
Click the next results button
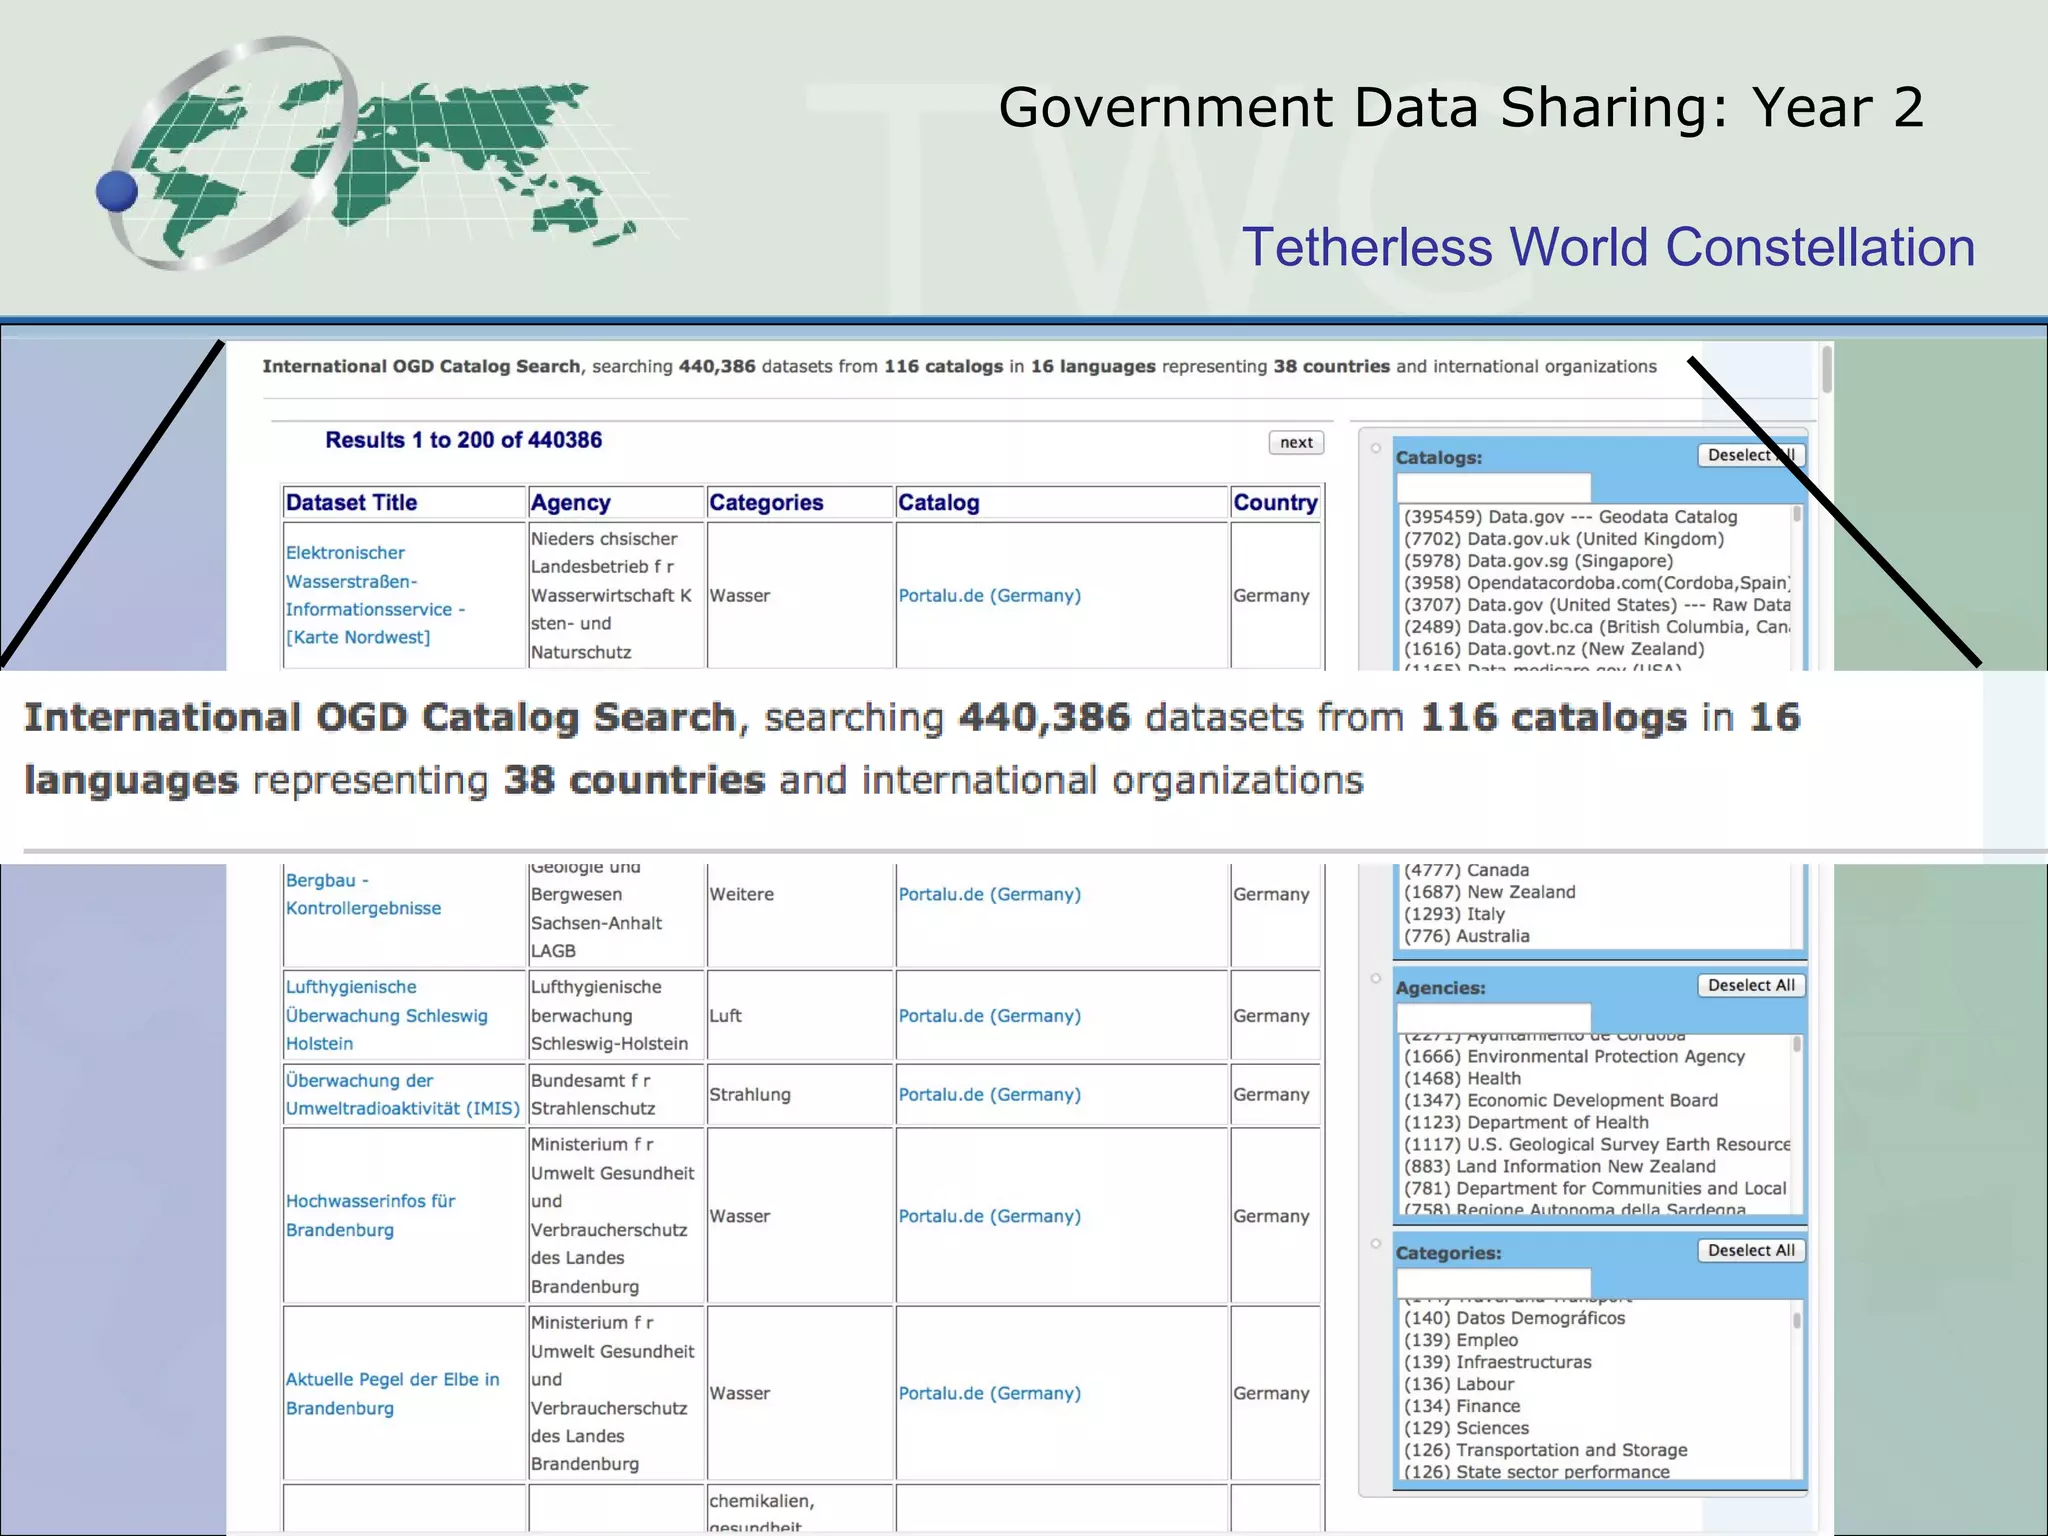pyautogui.click(x=1296, y=443)
